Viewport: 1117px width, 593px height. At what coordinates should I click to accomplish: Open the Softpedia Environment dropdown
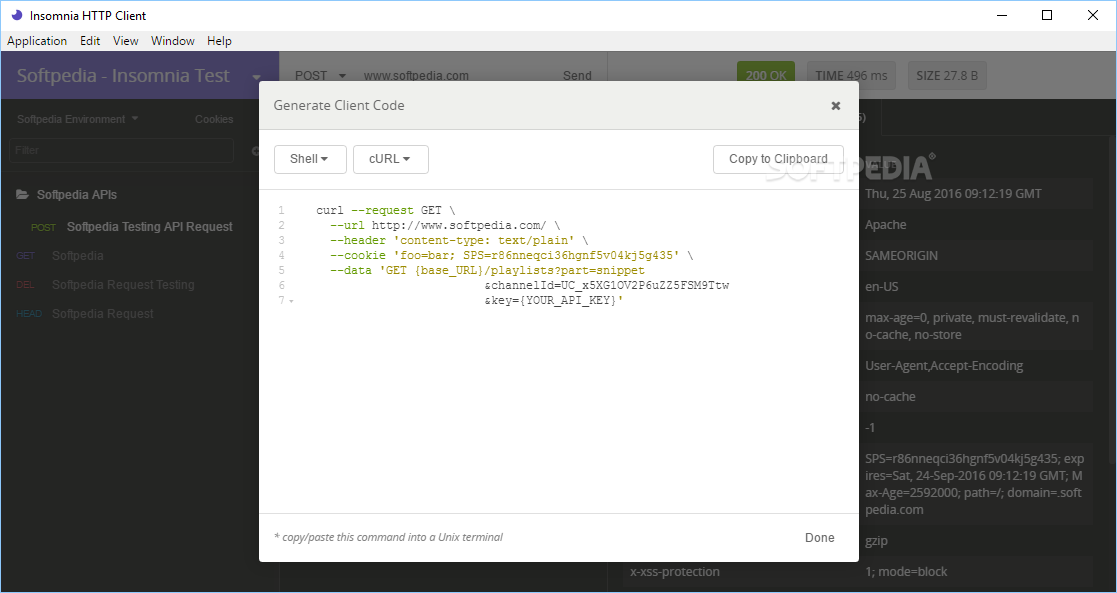[78, 119]
